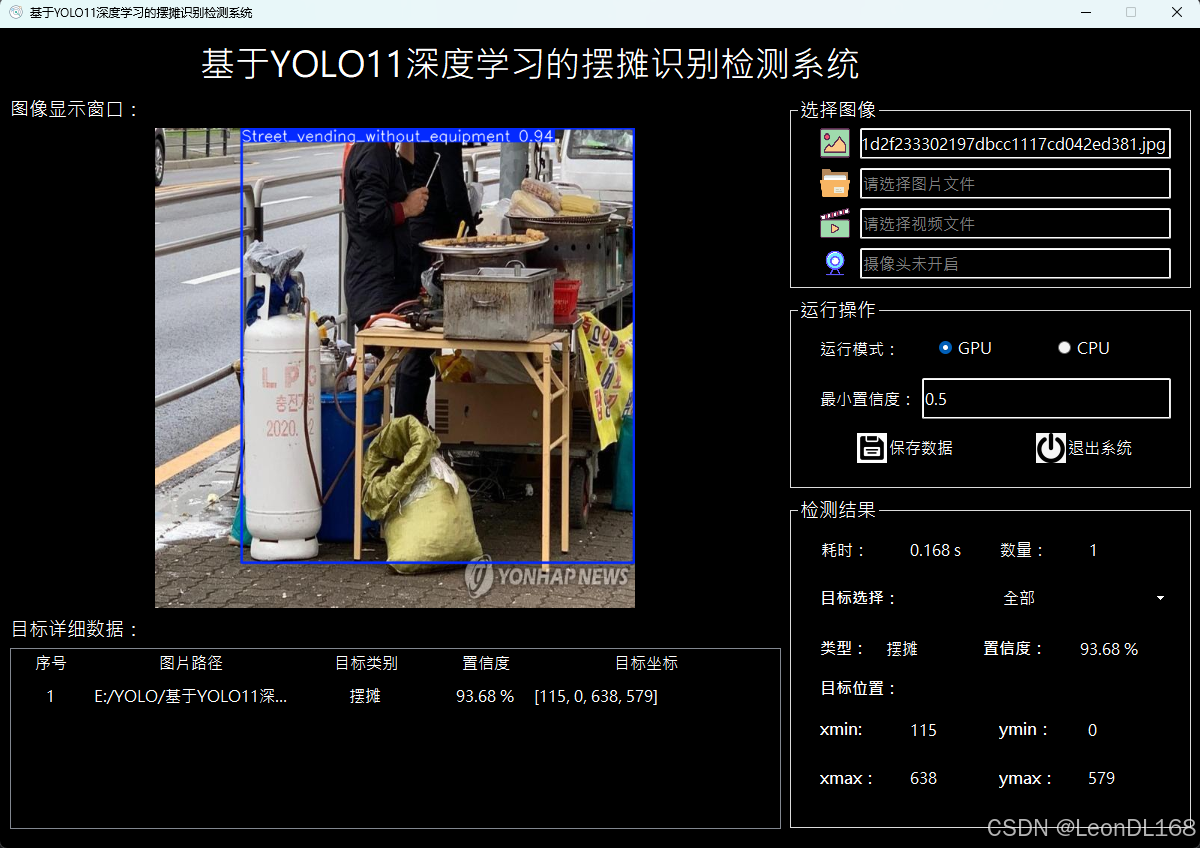
Task: Minimize the application window
Action: click(x=1086, y=12)
